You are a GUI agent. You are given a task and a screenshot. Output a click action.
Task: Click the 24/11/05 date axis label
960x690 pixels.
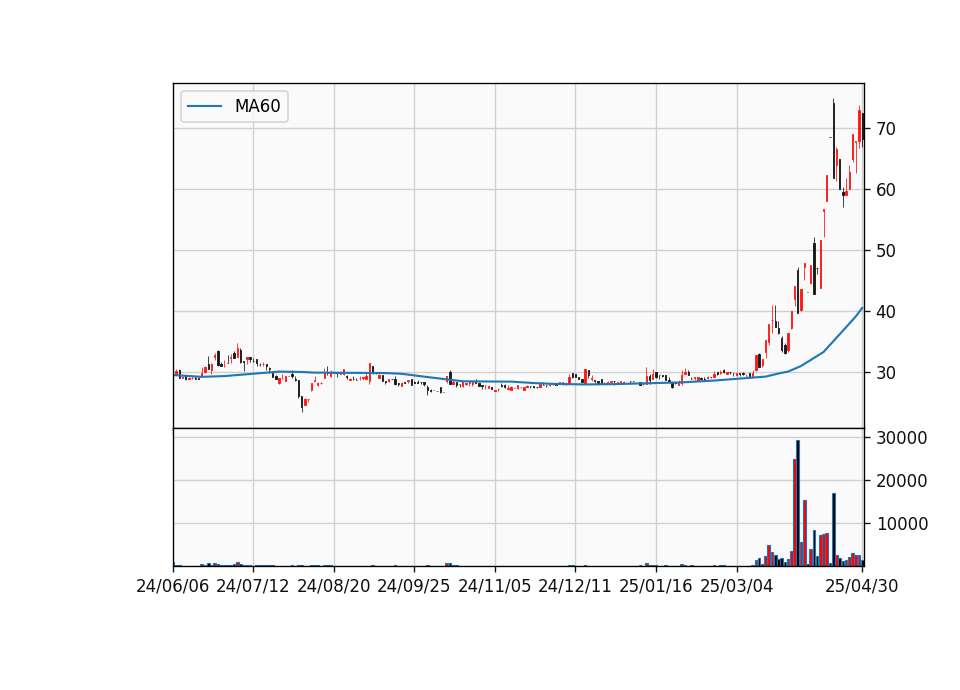click(495, 586)
